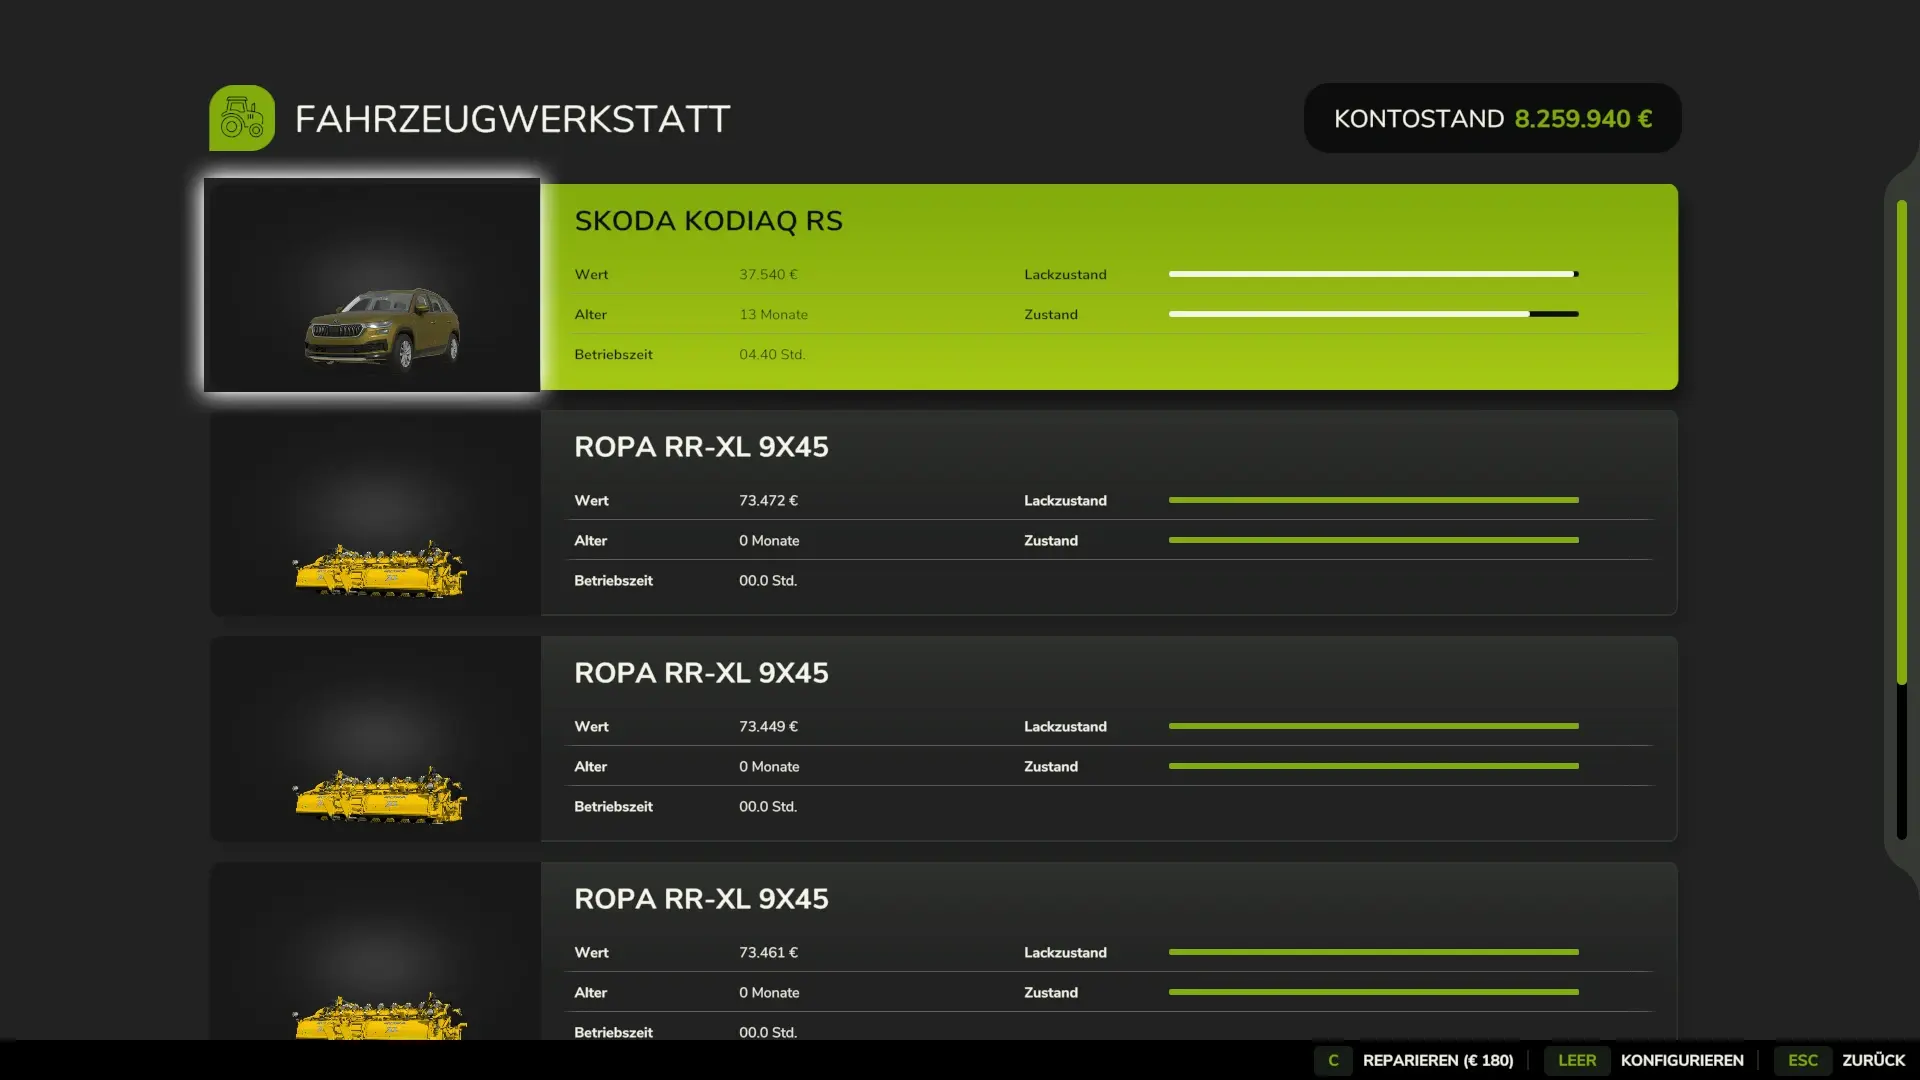Click REPARIEREN (€ 180) button

(x=1437, y=1060)
